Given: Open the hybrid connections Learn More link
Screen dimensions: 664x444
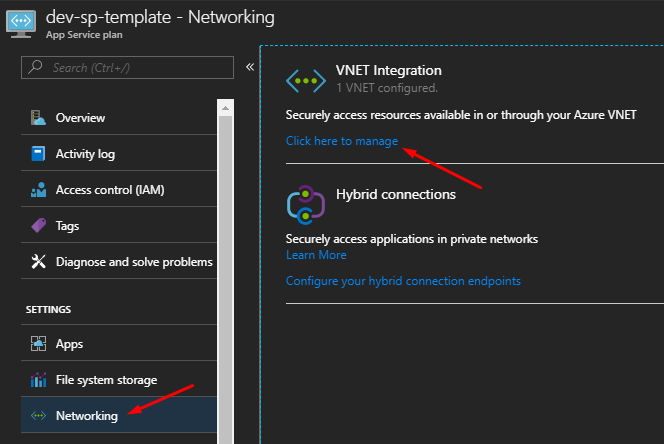Looking at the screenshot, I should click(x=316, y=255).
